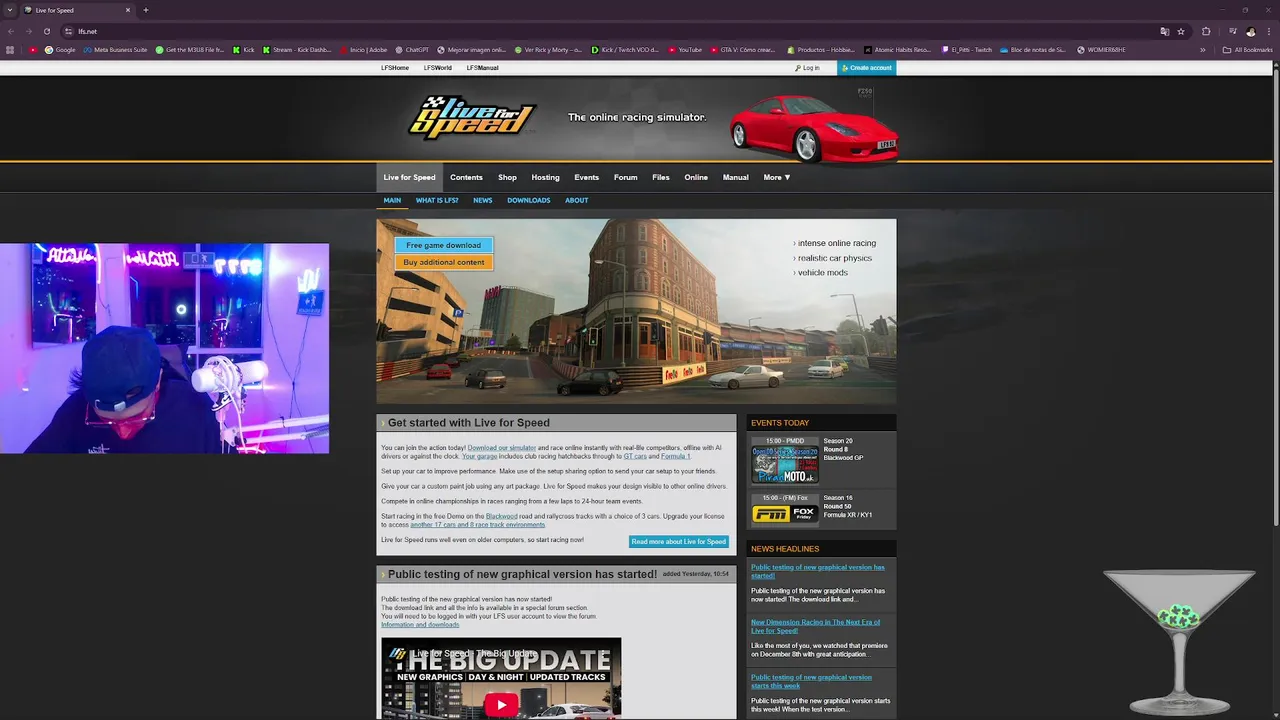
Task: Open a new browser tab
Action: click(x=146, y=10)
